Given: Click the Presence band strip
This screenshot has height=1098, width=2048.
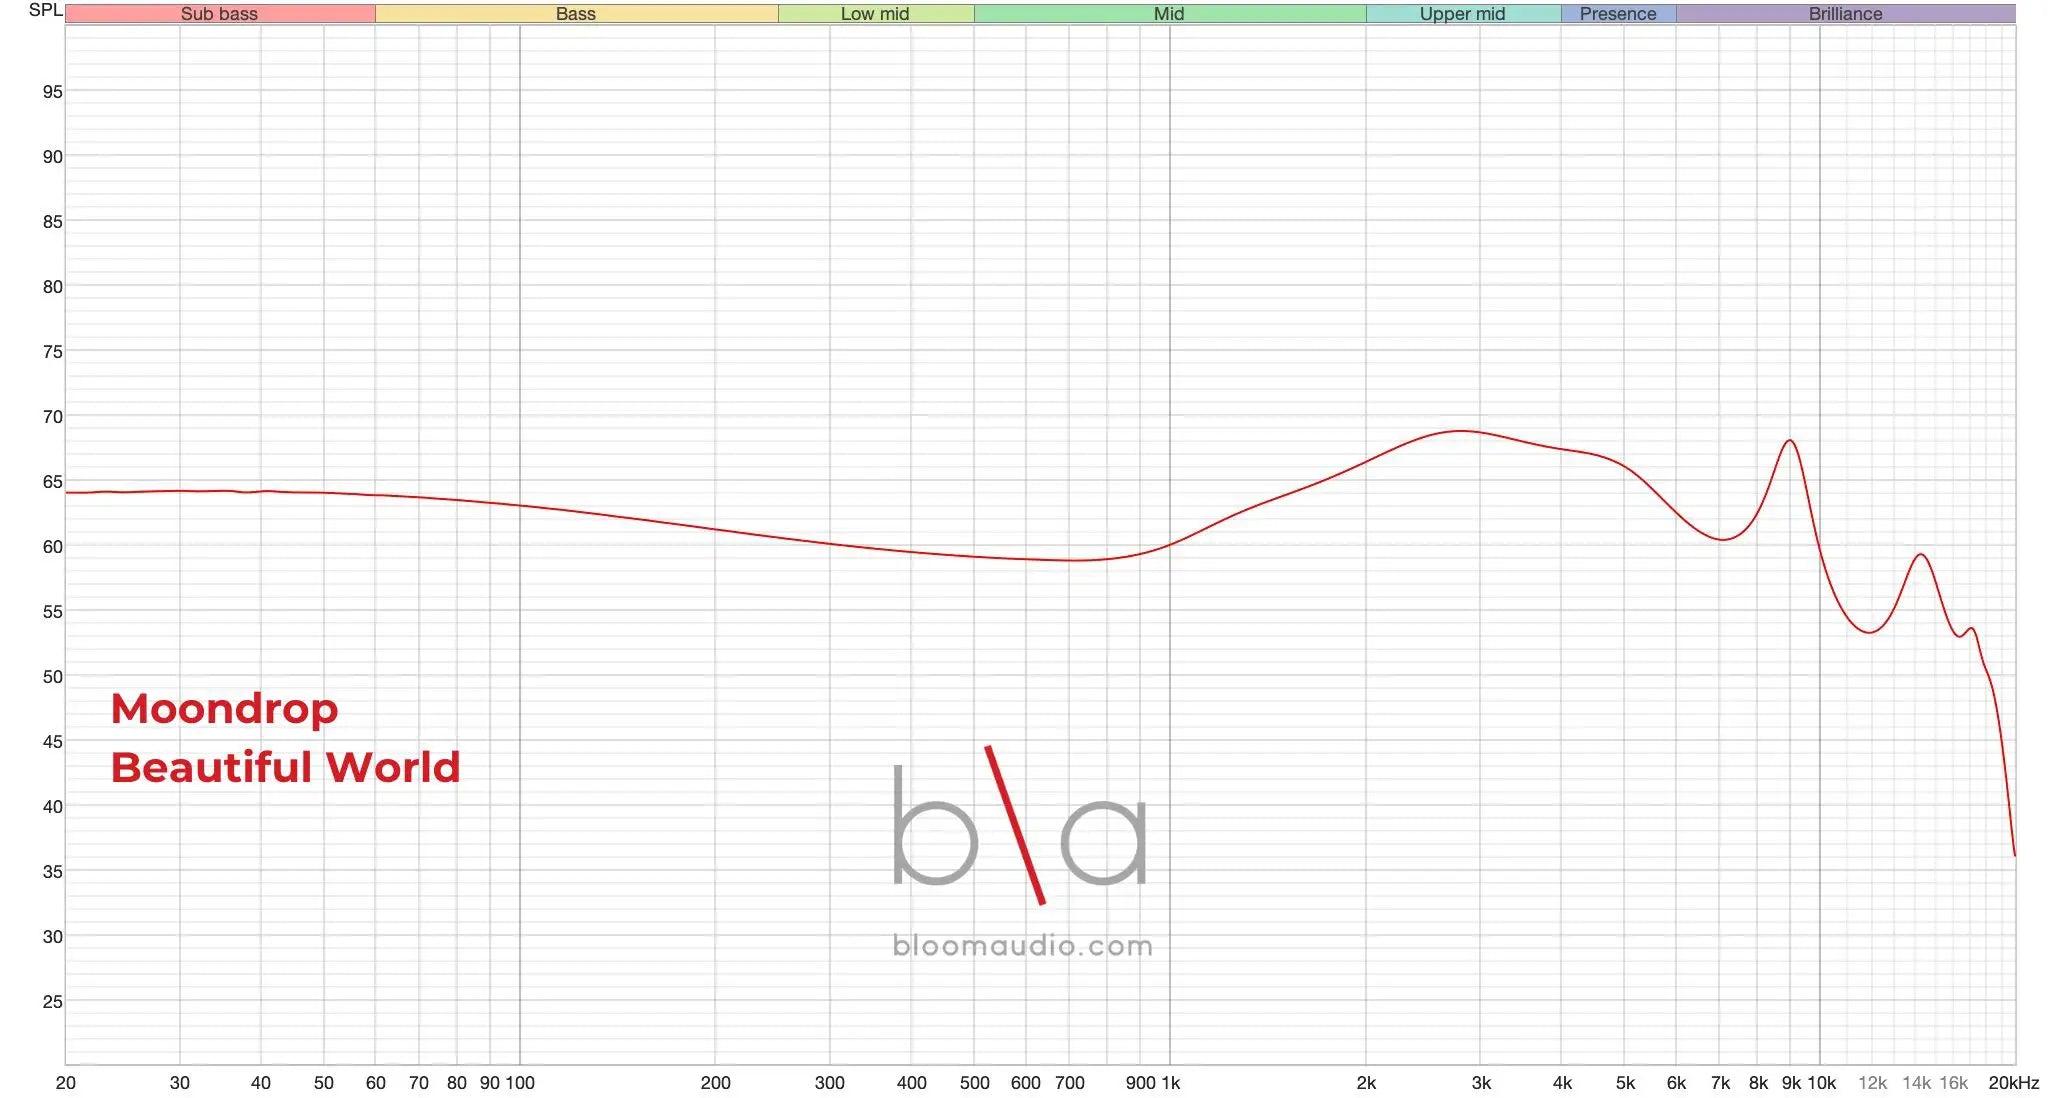Looking at the screenshot, I should [1618, 14].
